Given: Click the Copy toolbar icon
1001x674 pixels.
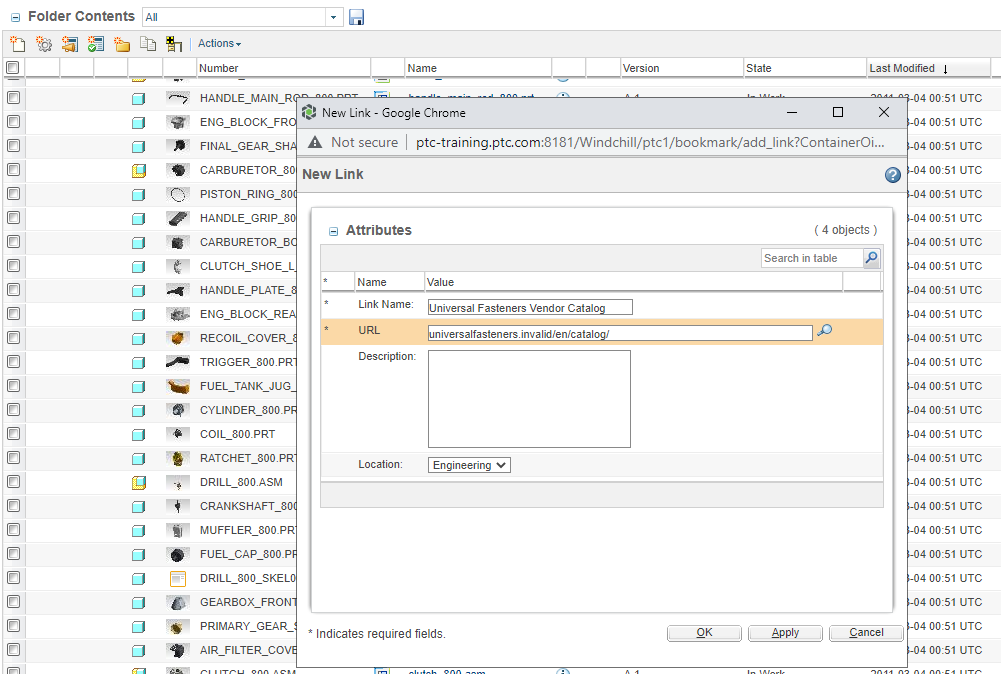Looking at the screenshot, I should [148, 44].
